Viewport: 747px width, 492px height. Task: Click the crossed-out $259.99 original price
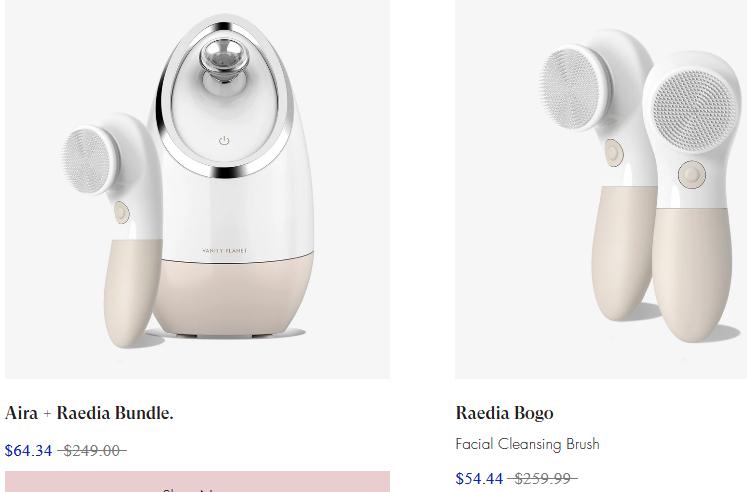543,478
